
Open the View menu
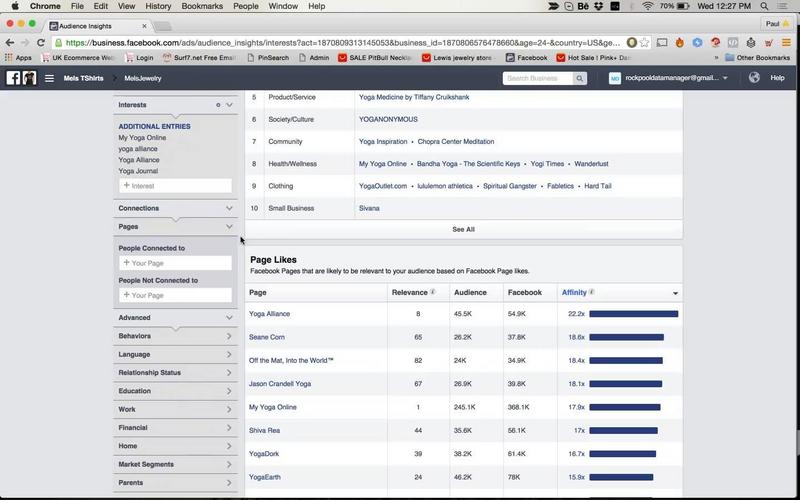(x=126, y=6)
